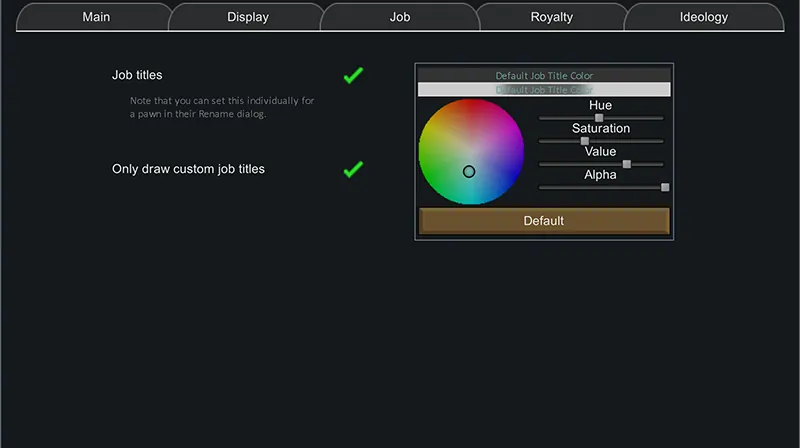Open the Ideology tab

point(704,17)
